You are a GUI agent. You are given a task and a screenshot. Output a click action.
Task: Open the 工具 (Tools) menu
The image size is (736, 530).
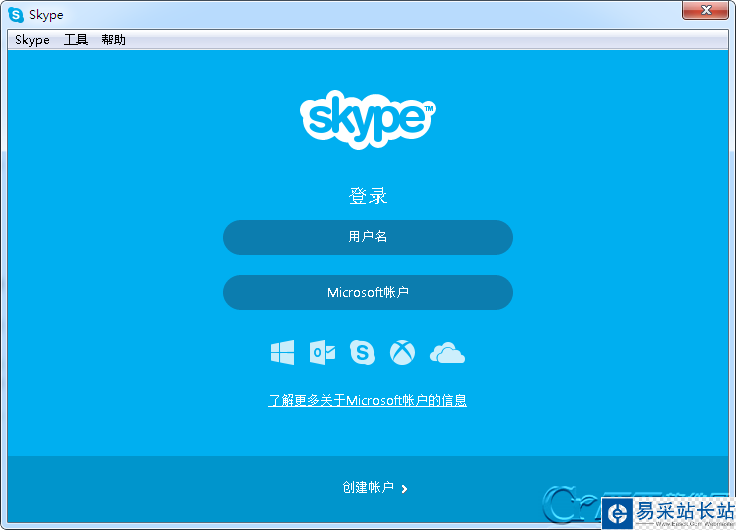pos(76,40)
